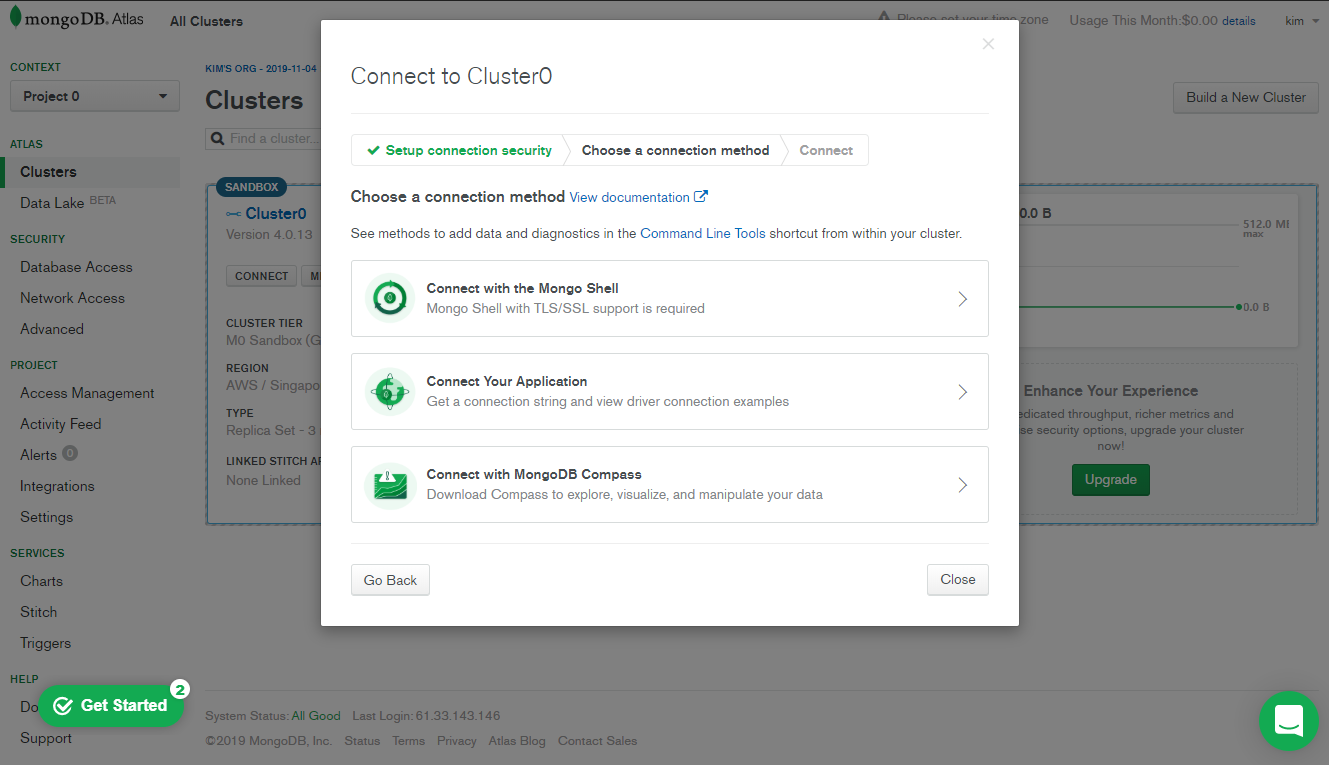Click the Alerts count badge
The width and height of the screenshot is (1329, 765).
pos(70,454)
